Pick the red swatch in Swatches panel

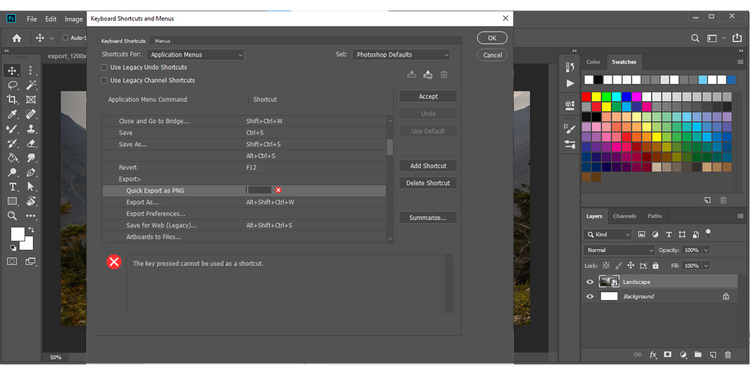tap(586, 97)
